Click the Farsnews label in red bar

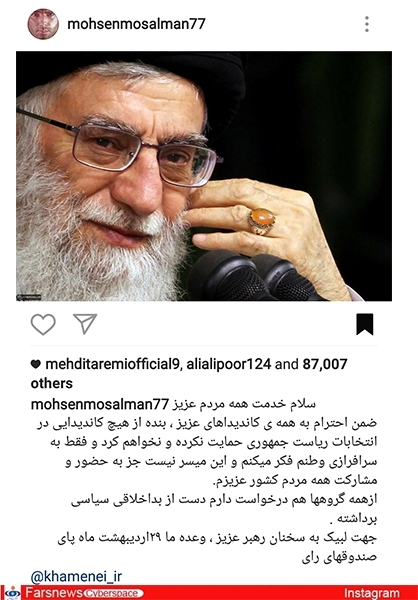pyautogui.click(x=53, y=593)
